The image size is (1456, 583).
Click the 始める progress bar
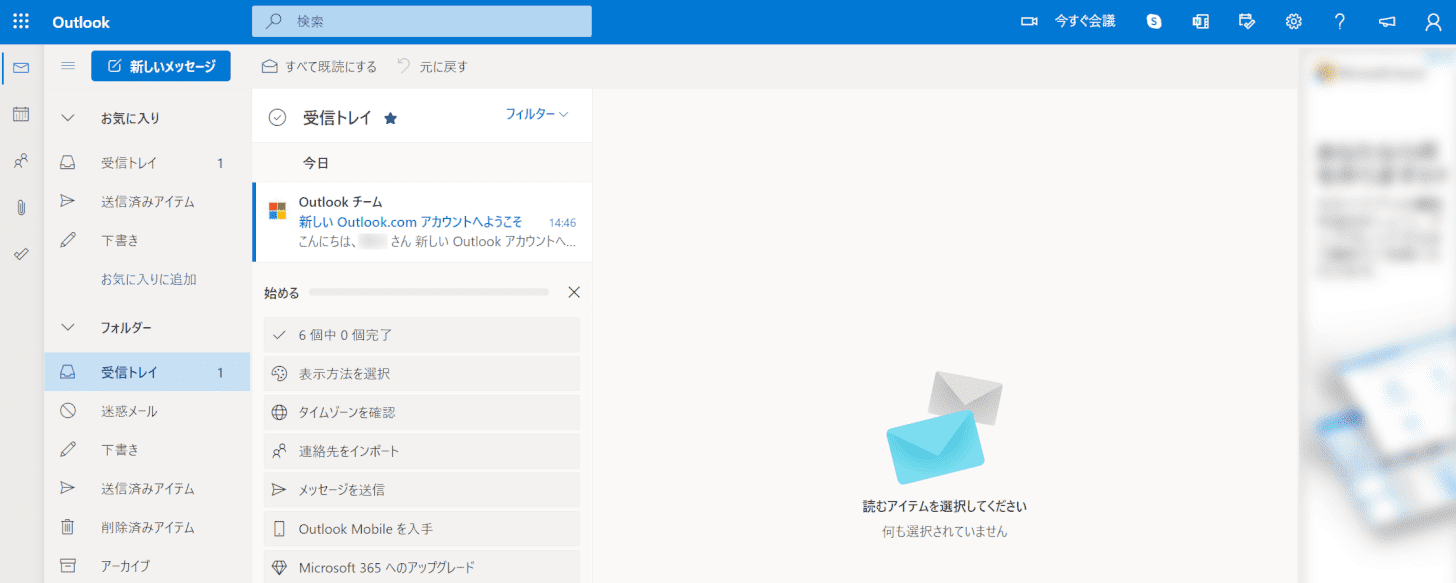pos(429,292)
